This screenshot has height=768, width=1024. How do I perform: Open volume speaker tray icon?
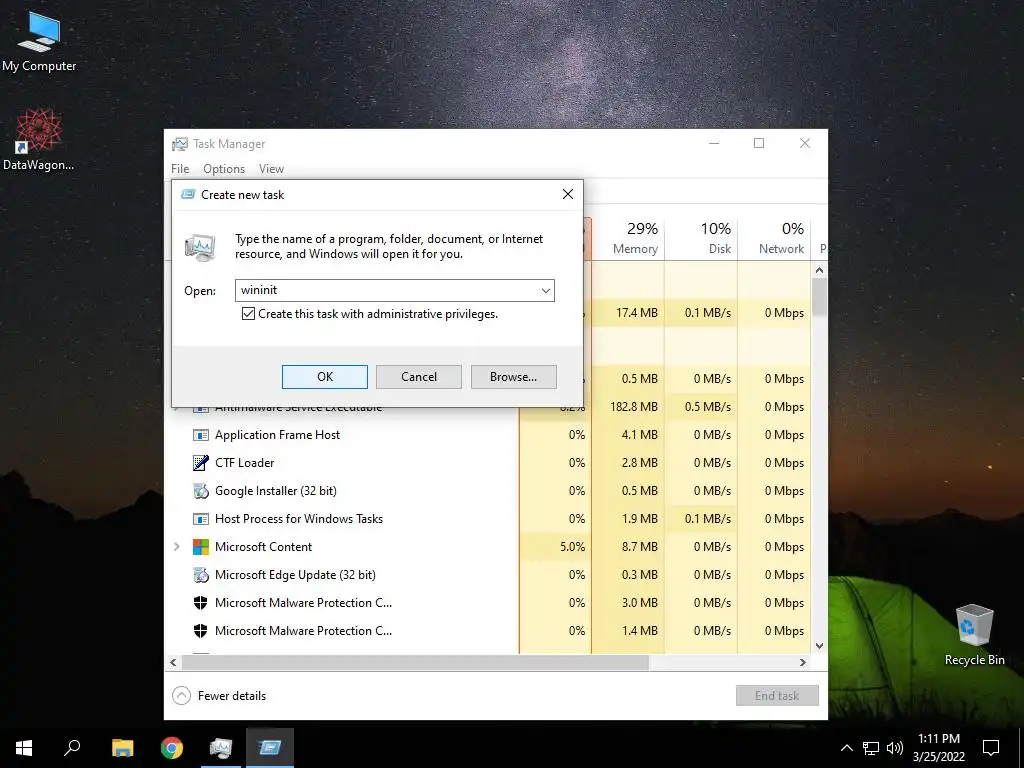point(895,748)
